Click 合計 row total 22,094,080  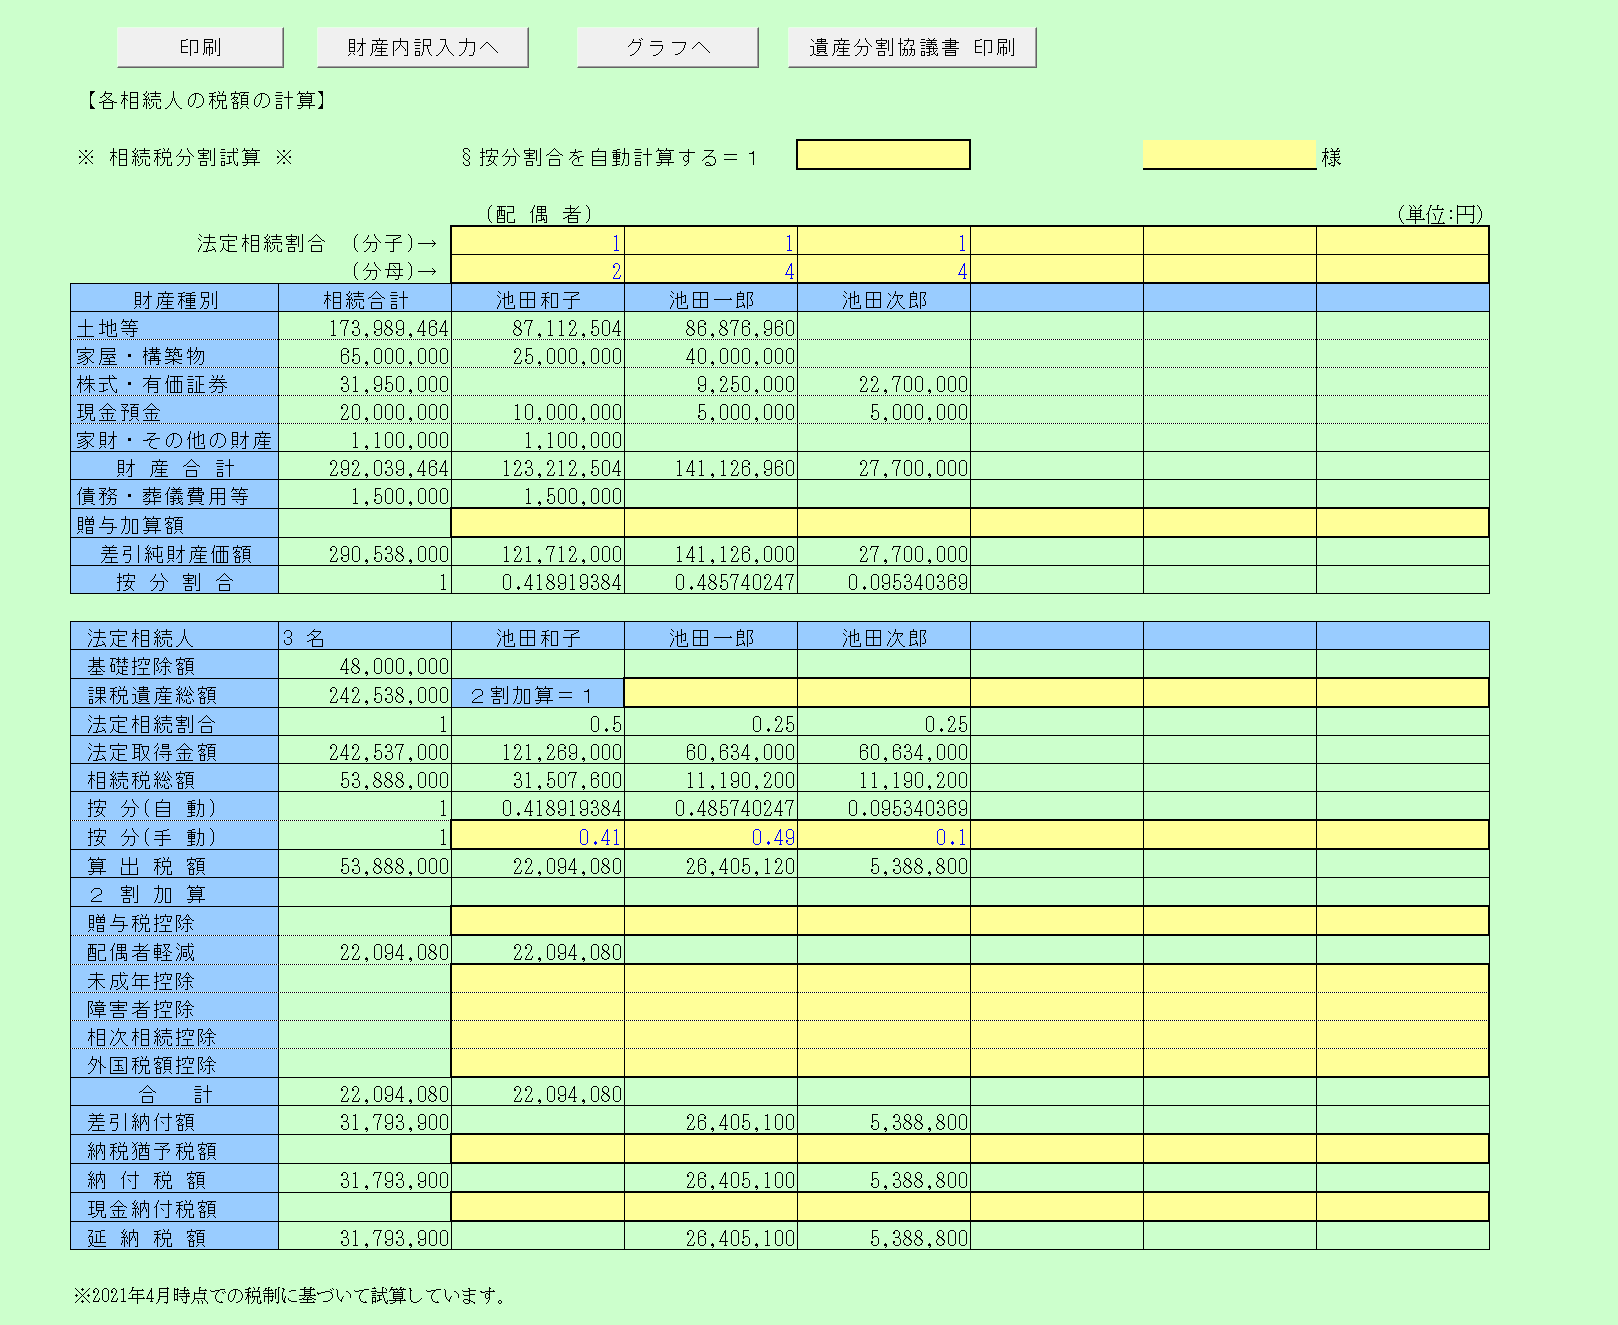pyautogui.click(x=365, y=1093)
